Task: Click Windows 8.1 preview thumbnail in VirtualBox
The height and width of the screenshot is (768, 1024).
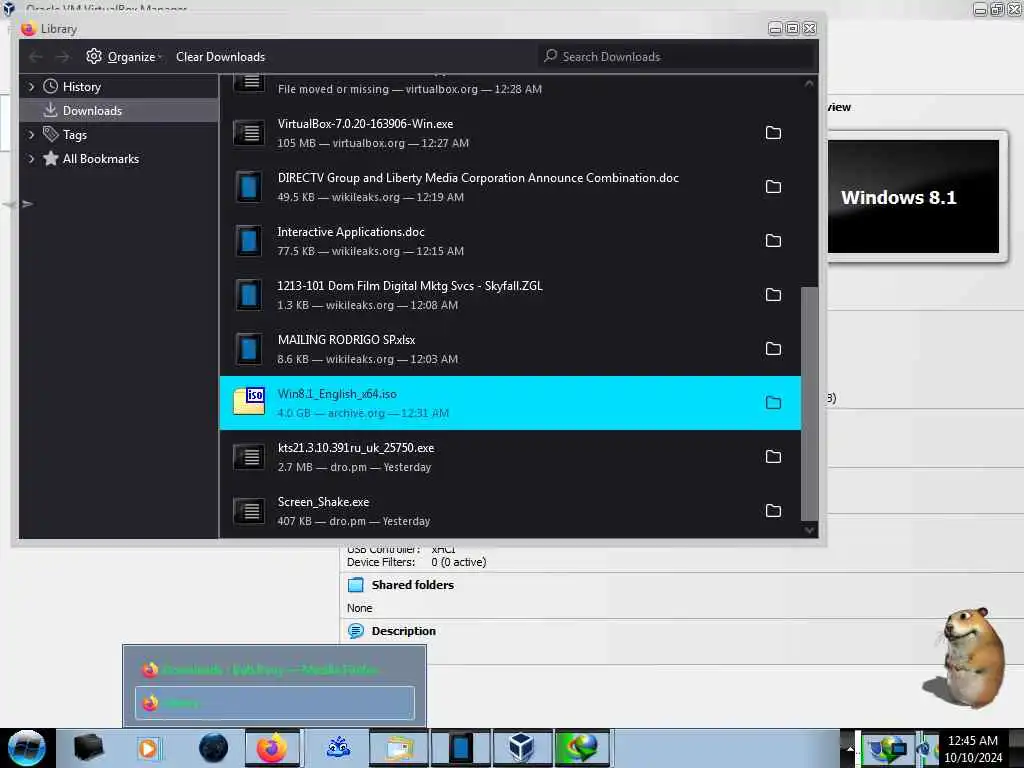Action: (x=913, y=197)
